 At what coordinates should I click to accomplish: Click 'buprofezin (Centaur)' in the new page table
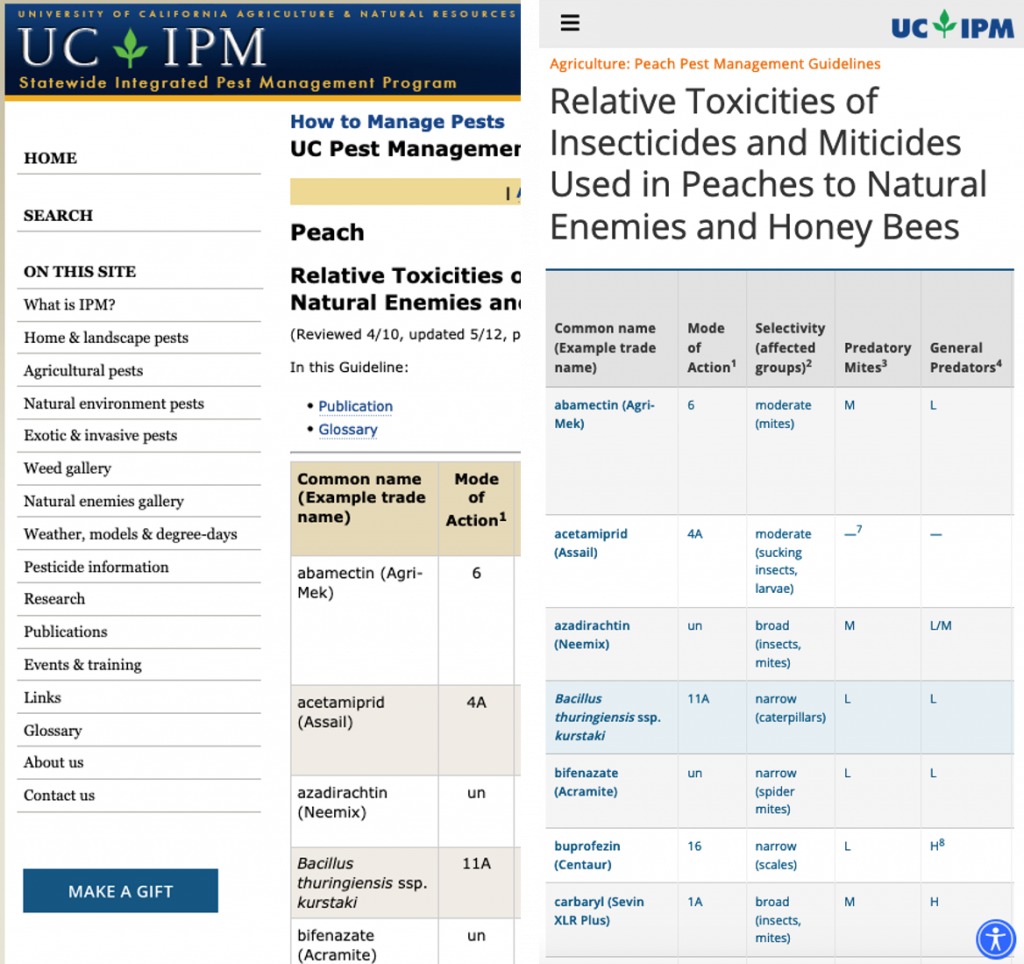tap(587, 855)
